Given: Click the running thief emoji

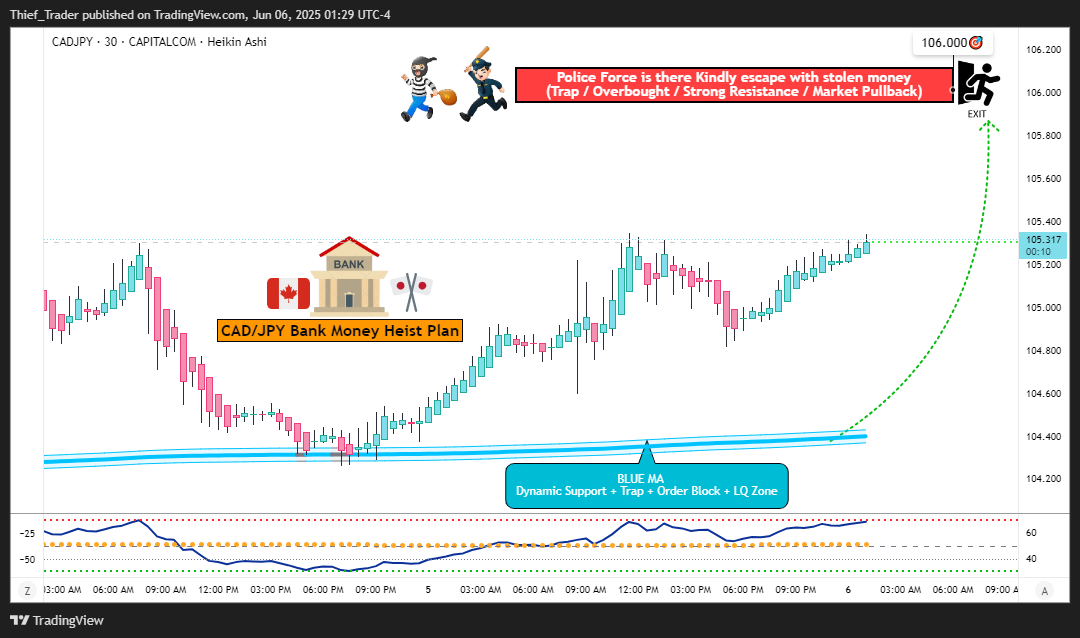Looking at the screenshot, I should (x=426, y=90).
